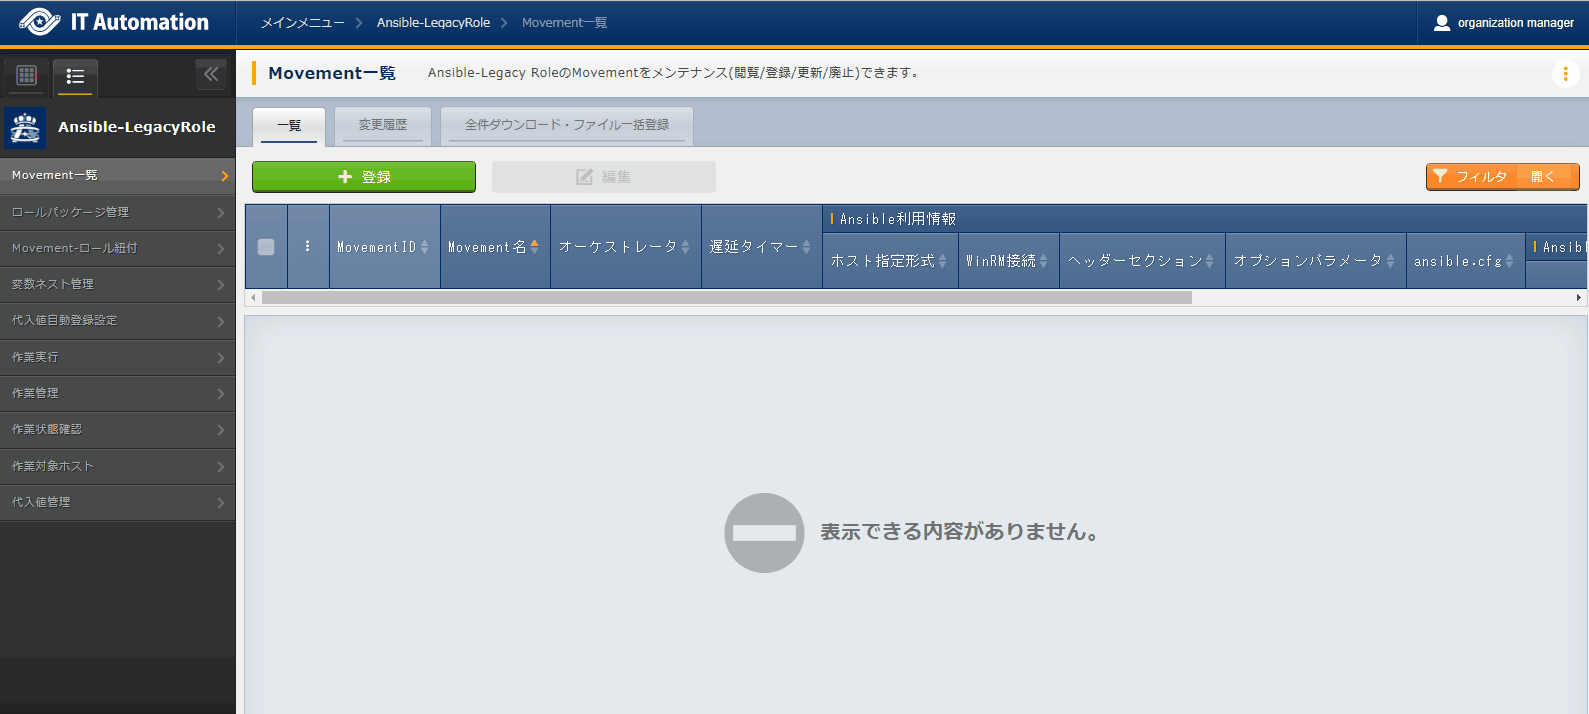1589x714 pixels.
Task: Collapse the sidebar with double-chevron icon
Action: pos(211,74)
